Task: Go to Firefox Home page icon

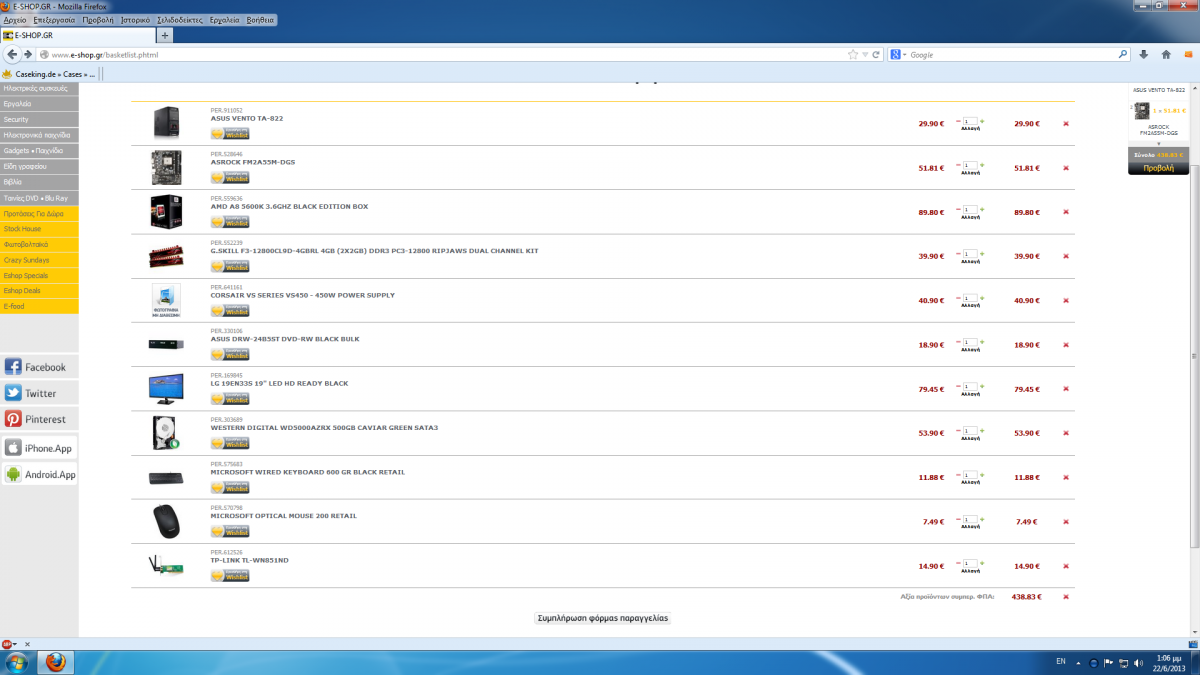Action: 1166,54
